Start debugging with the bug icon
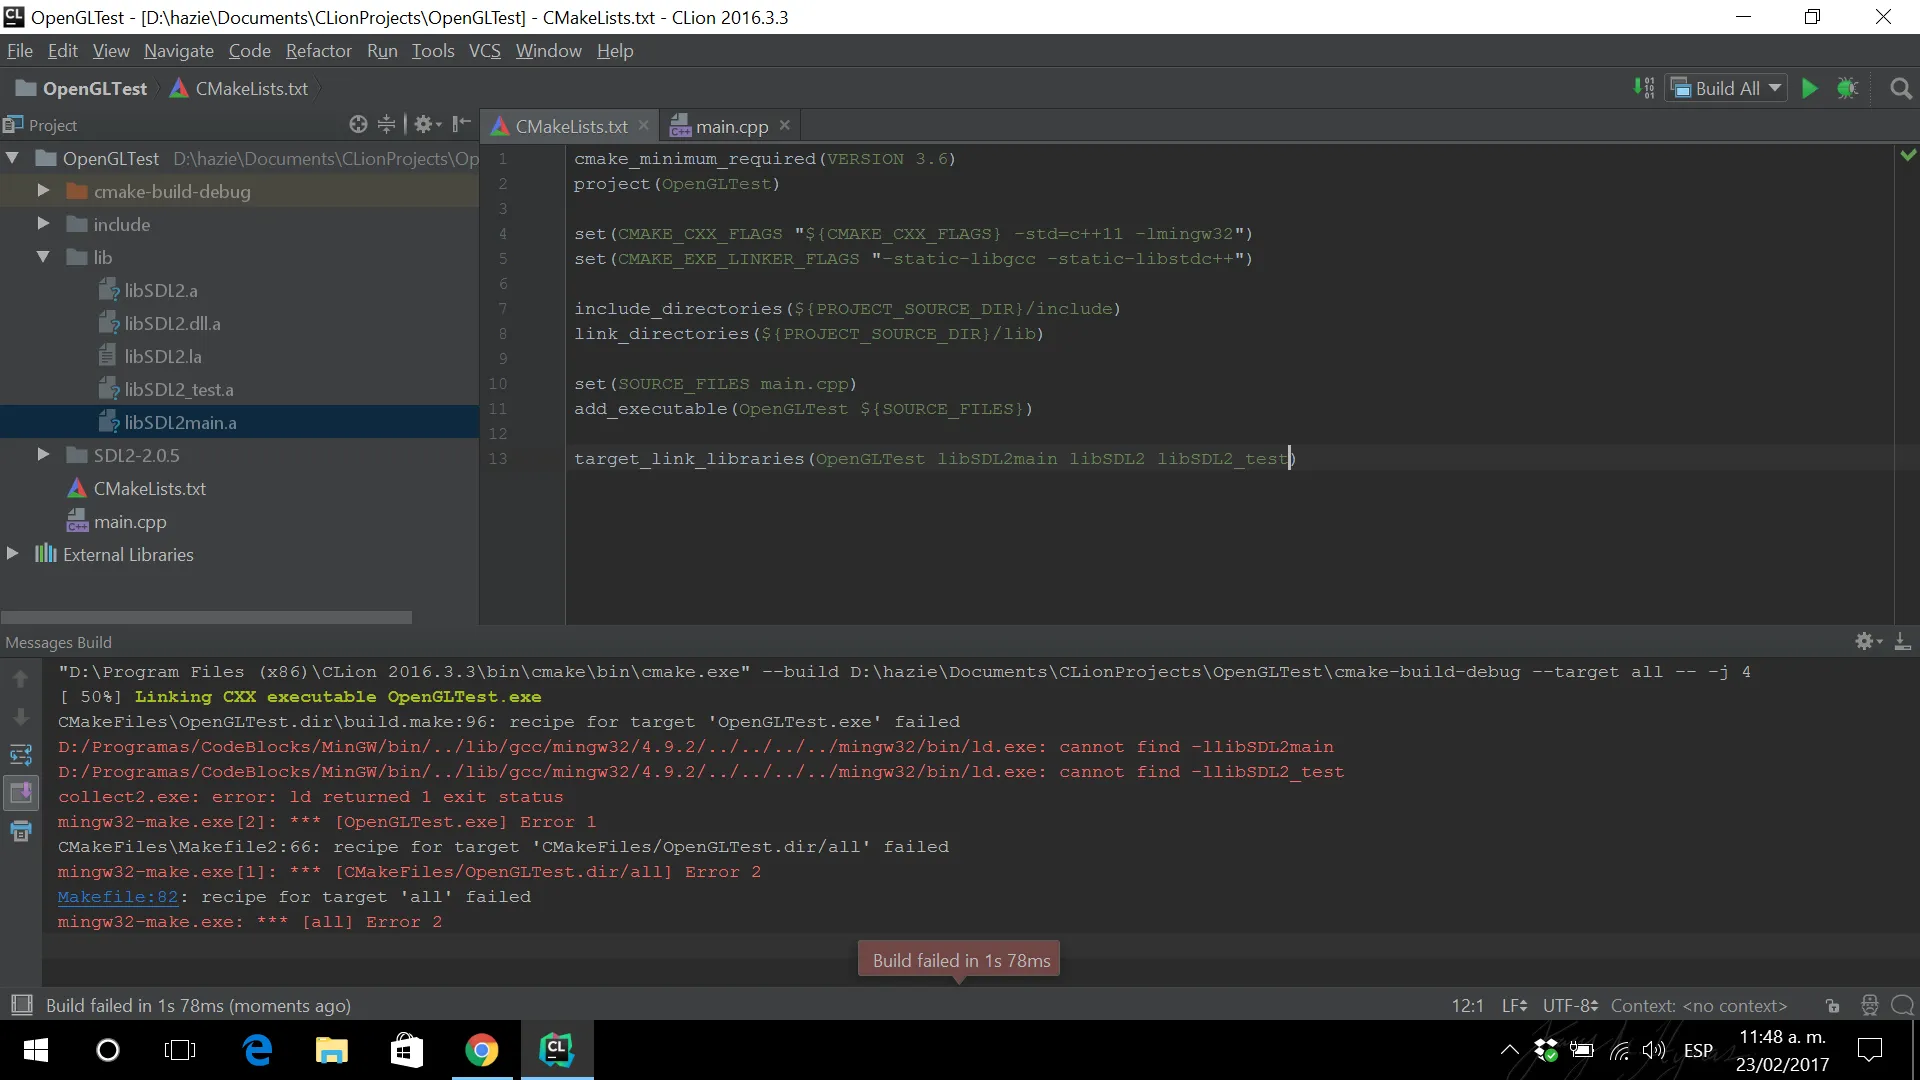Screen dimensions: 1920x1080 coord(1847,88)
